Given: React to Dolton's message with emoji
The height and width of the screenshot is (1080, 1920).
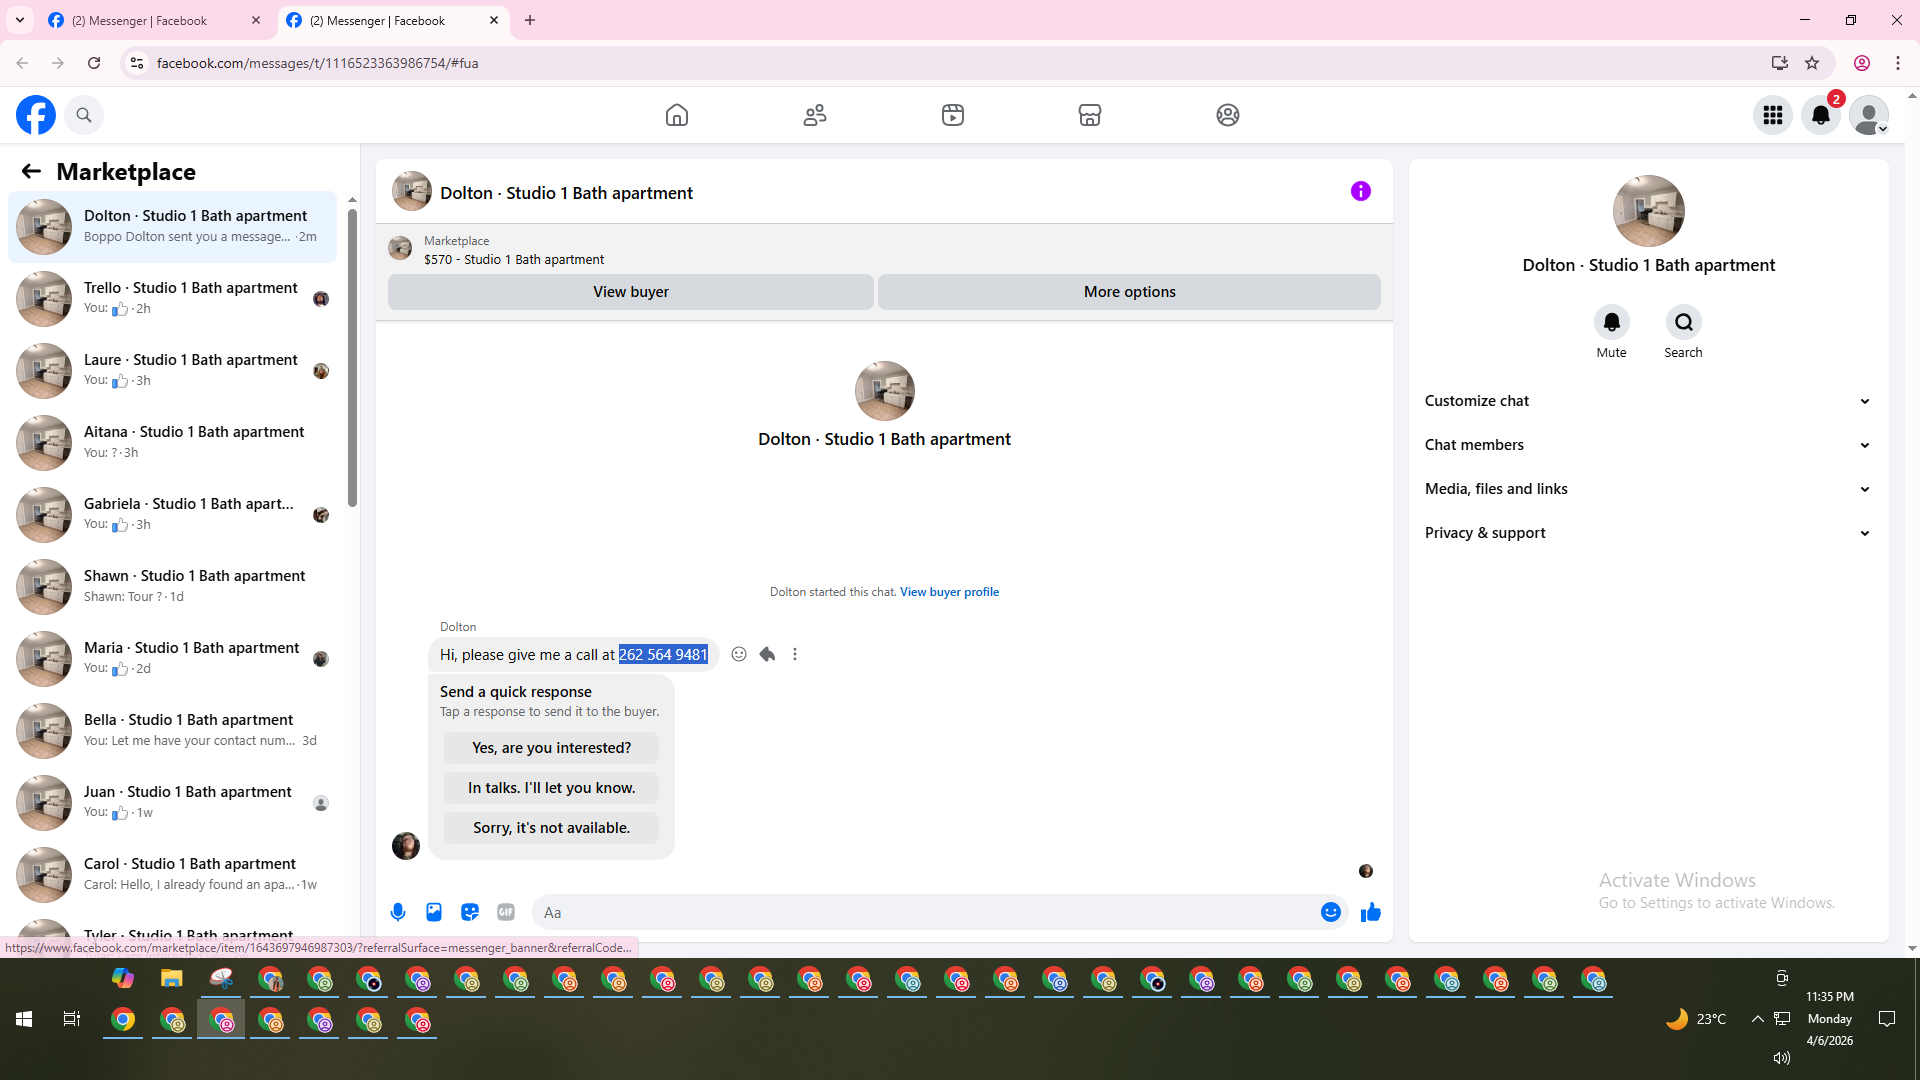Looking at the screenshot, I should click(x=739, y=654).
